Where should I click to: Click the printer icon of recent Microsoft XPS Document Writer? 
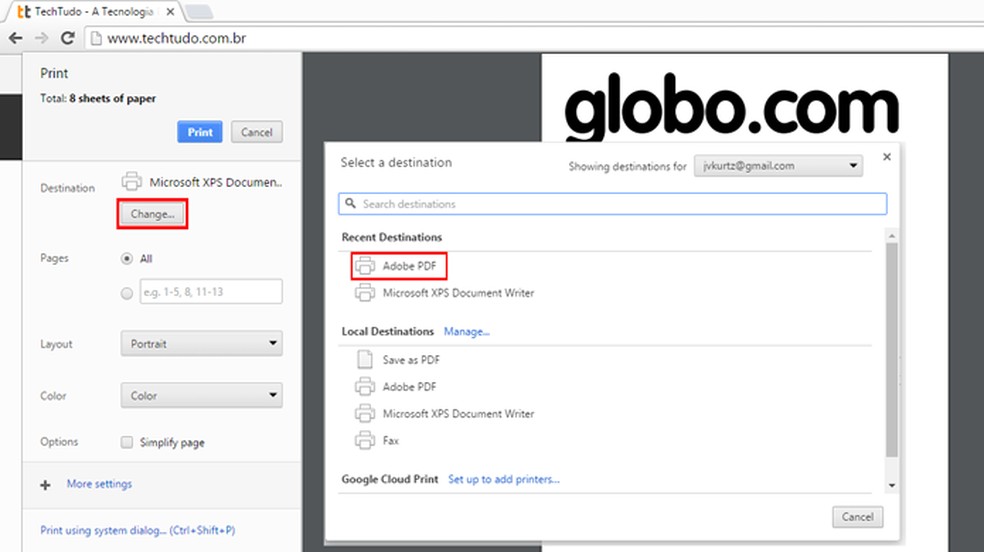click(365, 293)
